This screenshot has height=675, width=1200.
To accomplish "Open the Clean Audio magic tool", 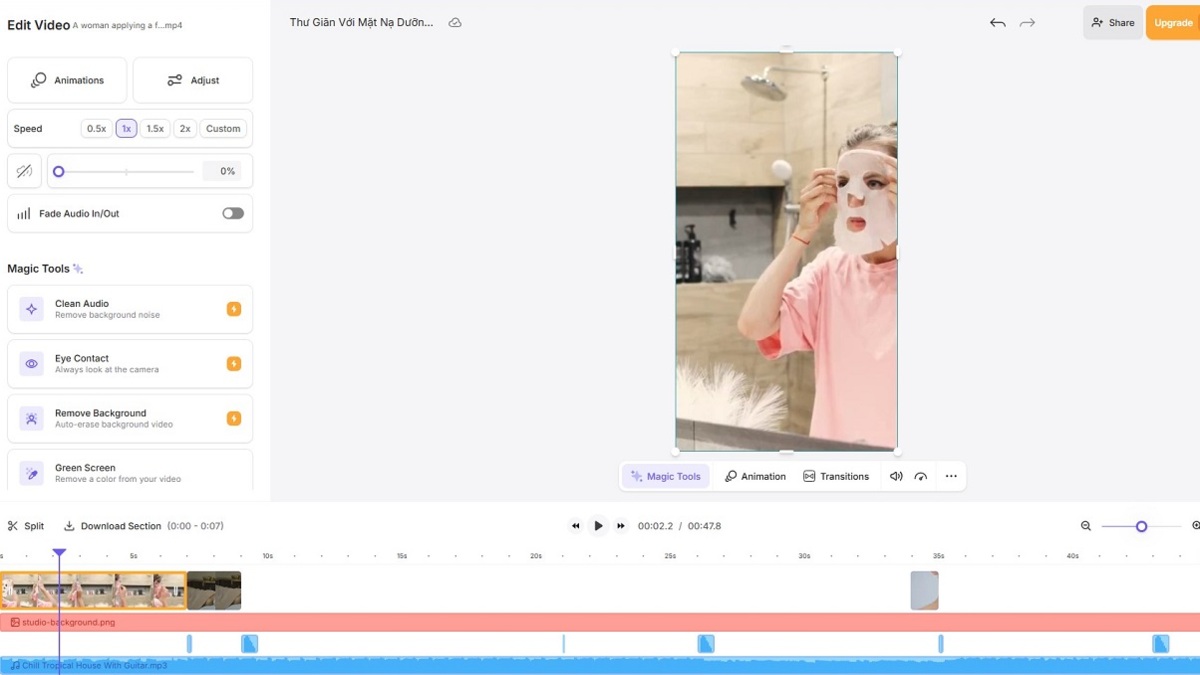I will [129, 309].
